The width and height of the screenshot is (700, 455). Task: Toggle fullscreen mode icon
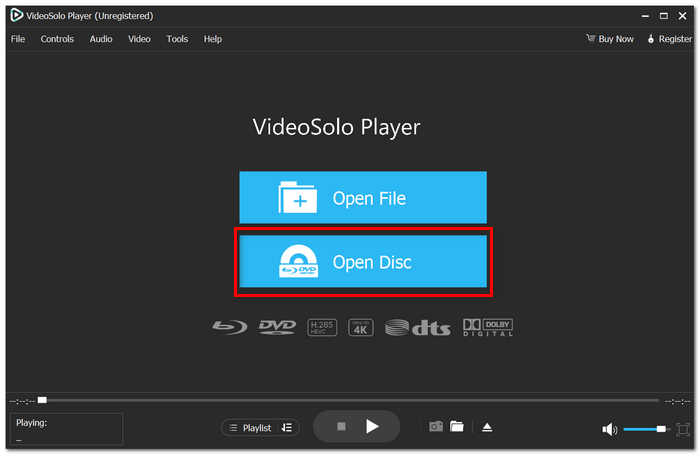683,430
